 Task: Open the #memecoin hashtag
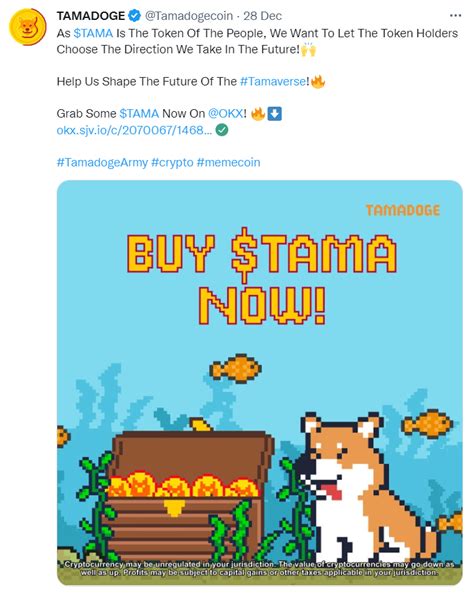[228, 163]
